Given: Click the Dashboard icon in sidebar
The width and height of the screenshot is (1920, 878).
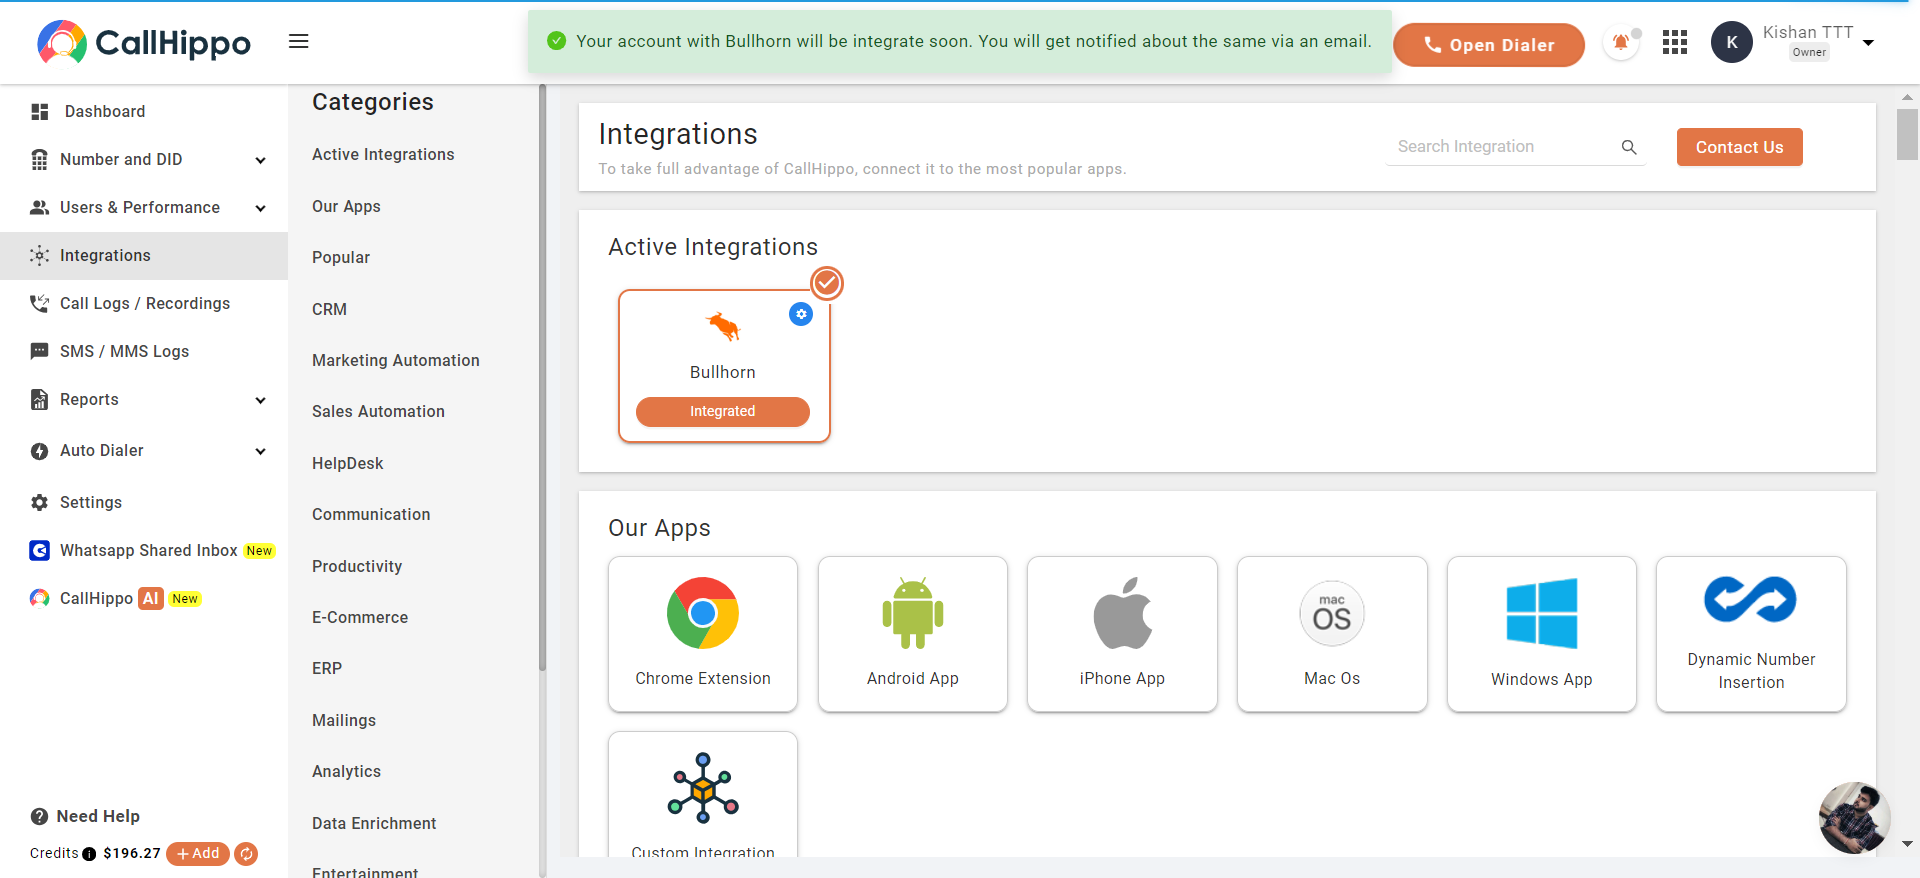Looking at the screenshot, I should pos(40,112).
